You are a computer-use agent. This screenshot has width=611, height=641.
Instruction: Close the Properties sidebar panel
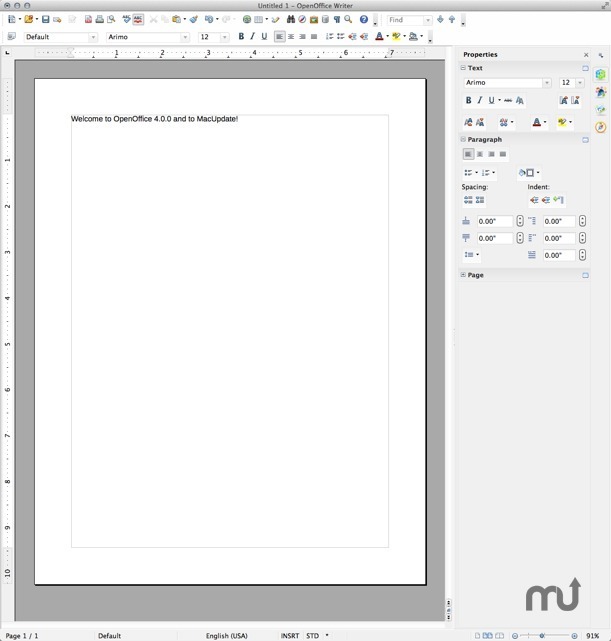[586, 55]
